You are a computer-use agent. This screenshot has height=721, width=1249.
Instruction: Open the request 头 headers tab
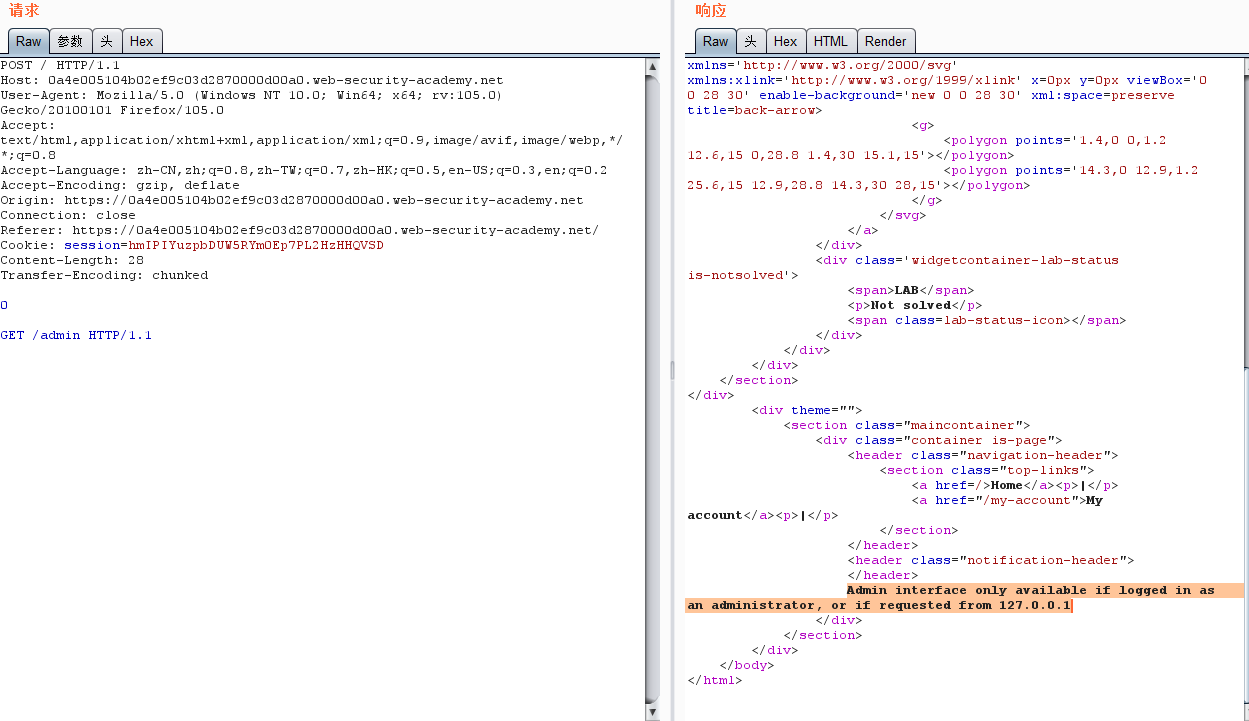[107, 41]
